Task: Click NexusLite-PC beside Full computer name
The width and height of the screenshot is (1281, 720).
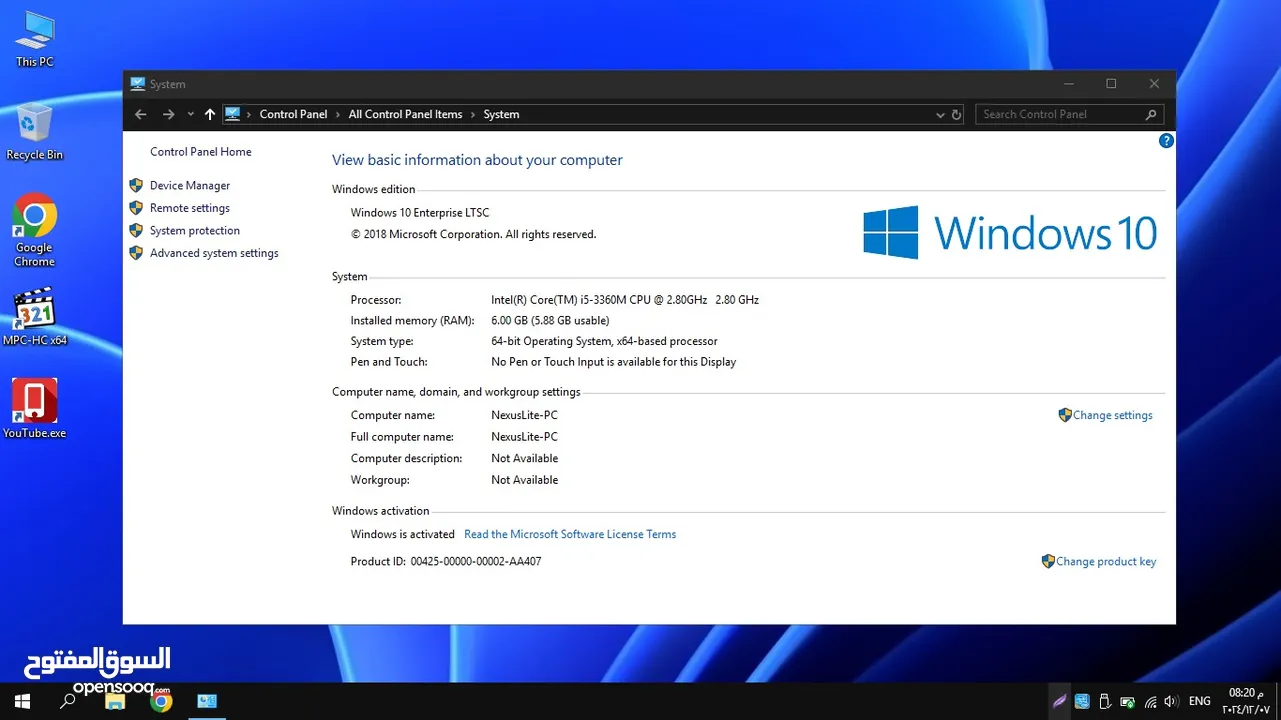Action: (x=524, y=437)
